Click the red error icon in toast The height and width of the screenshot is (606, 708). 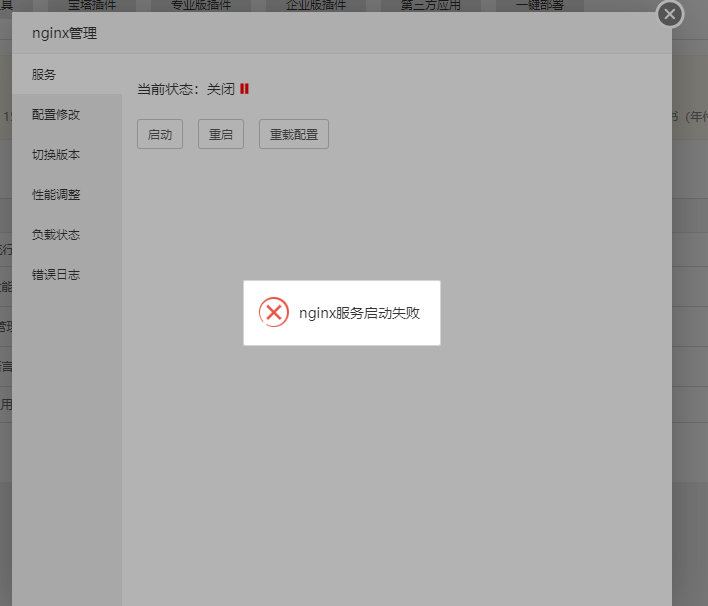click(x=274, y=312)
